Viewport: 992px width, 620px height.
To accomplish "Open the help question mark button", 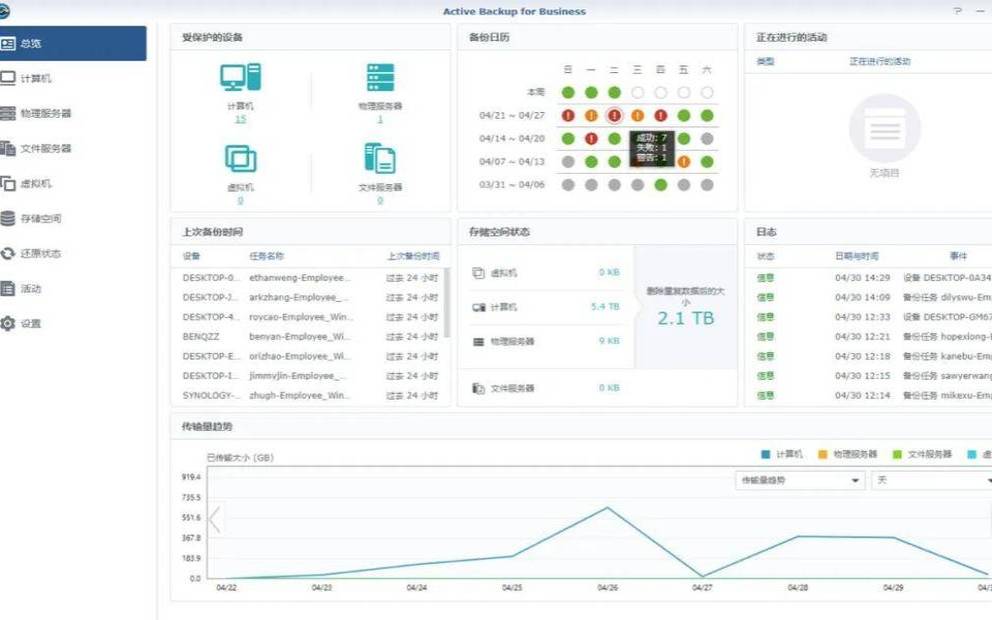I will pos(958,11).
